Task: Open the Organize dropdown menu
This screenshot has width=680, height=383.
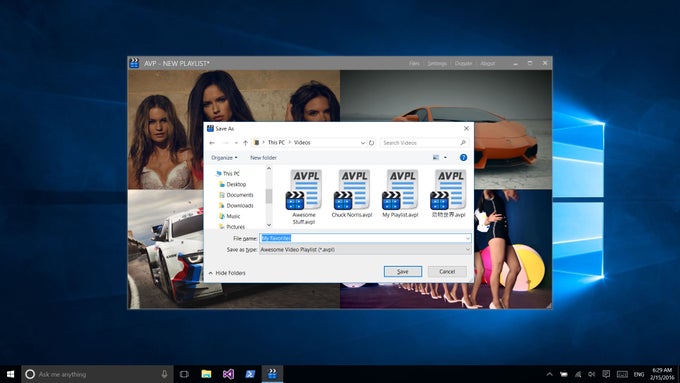Action: coord(224,157)
